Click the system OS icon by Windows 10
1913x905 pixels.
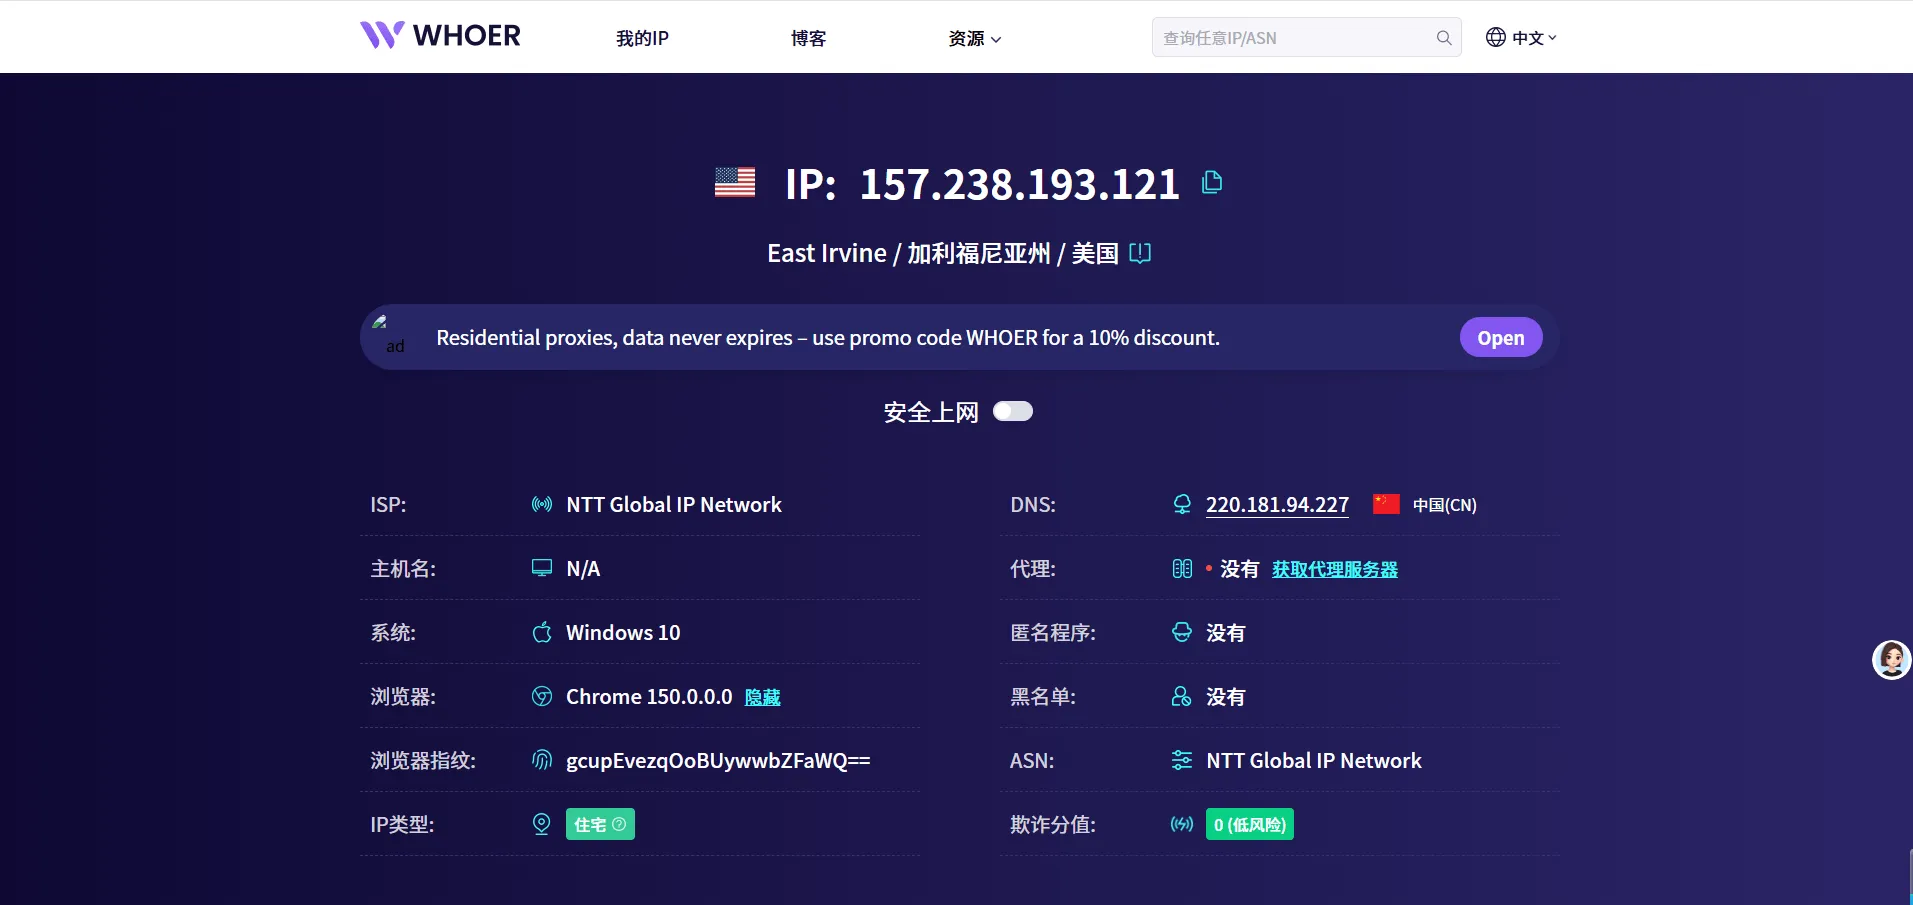(x=542, y=632)
